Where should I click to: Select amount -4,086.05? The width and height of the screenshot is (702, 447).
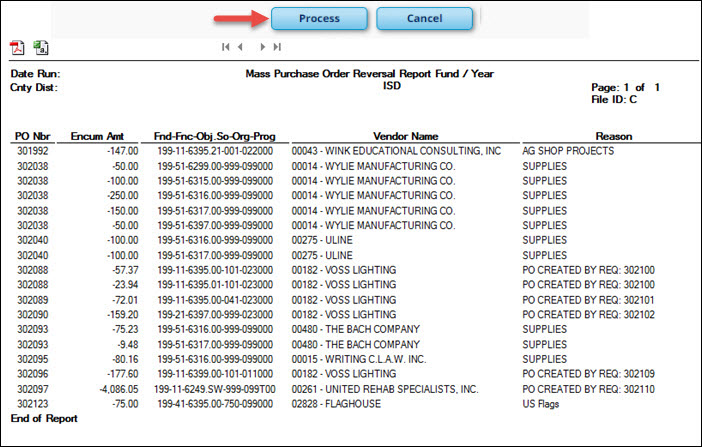(119, 389)
